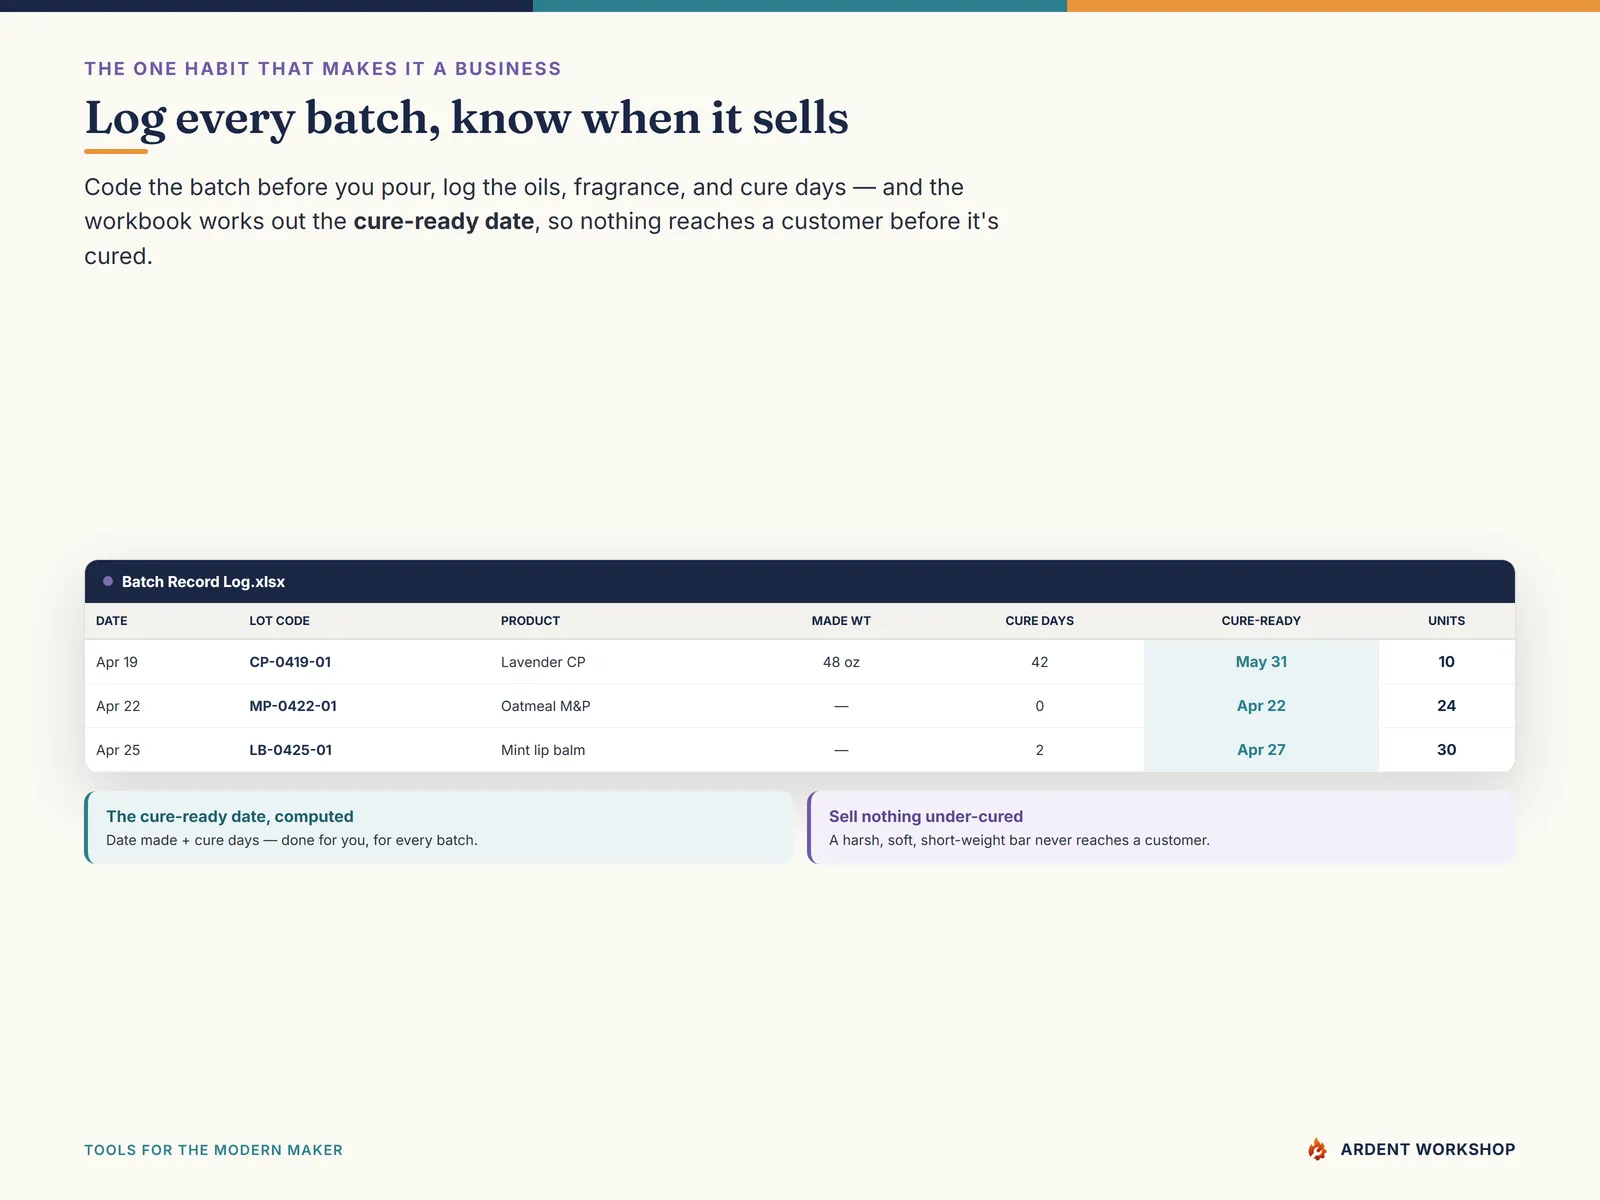Click the CURE DAYS column header
Viewport: 1600px width, 1200px height.
(1039, 621)
